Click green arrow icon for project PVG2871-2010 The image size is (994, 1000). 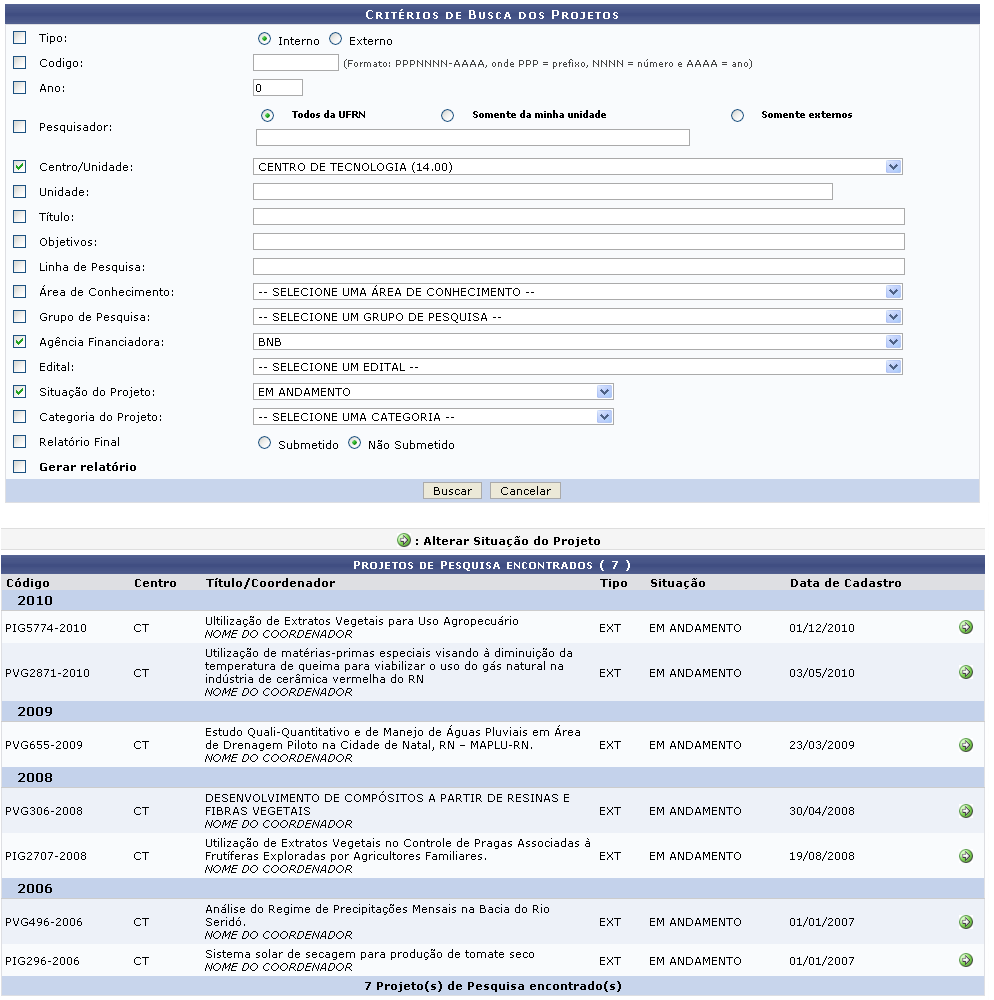(x=965, y=672)
